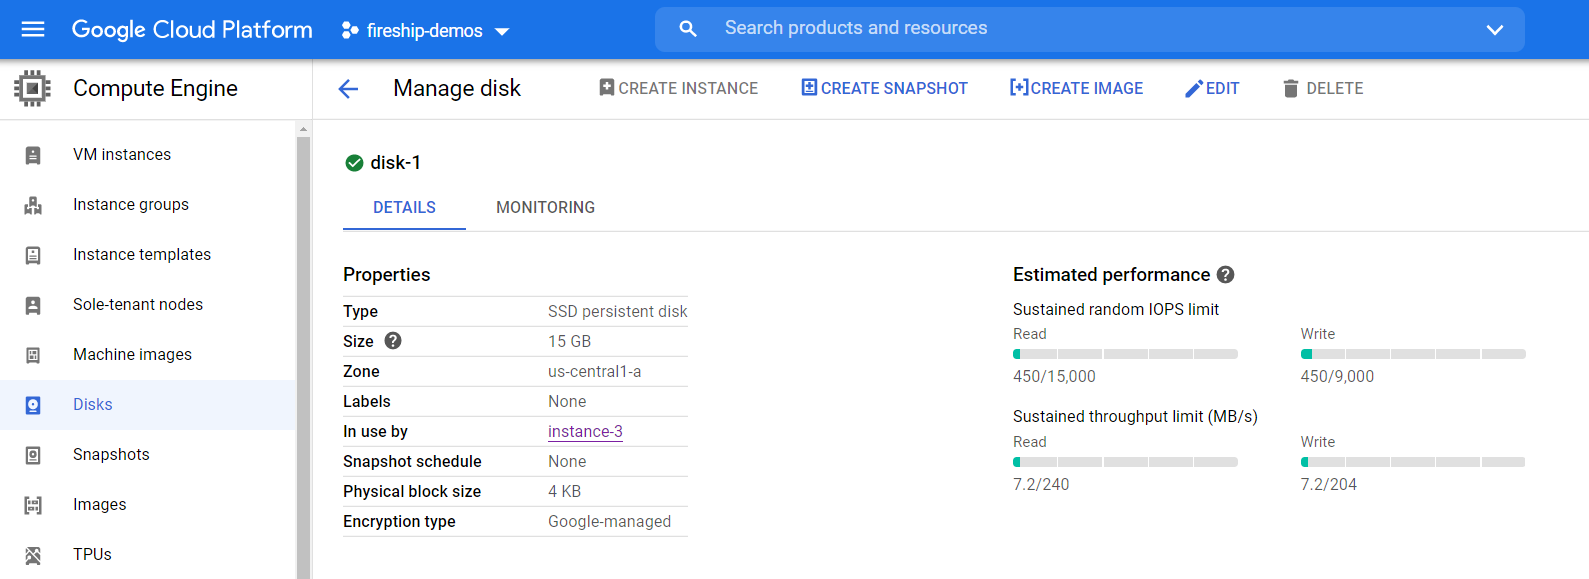This screenshot has height=579, width=1589.
Task: Click the Size help question icon
Action: 393,341
